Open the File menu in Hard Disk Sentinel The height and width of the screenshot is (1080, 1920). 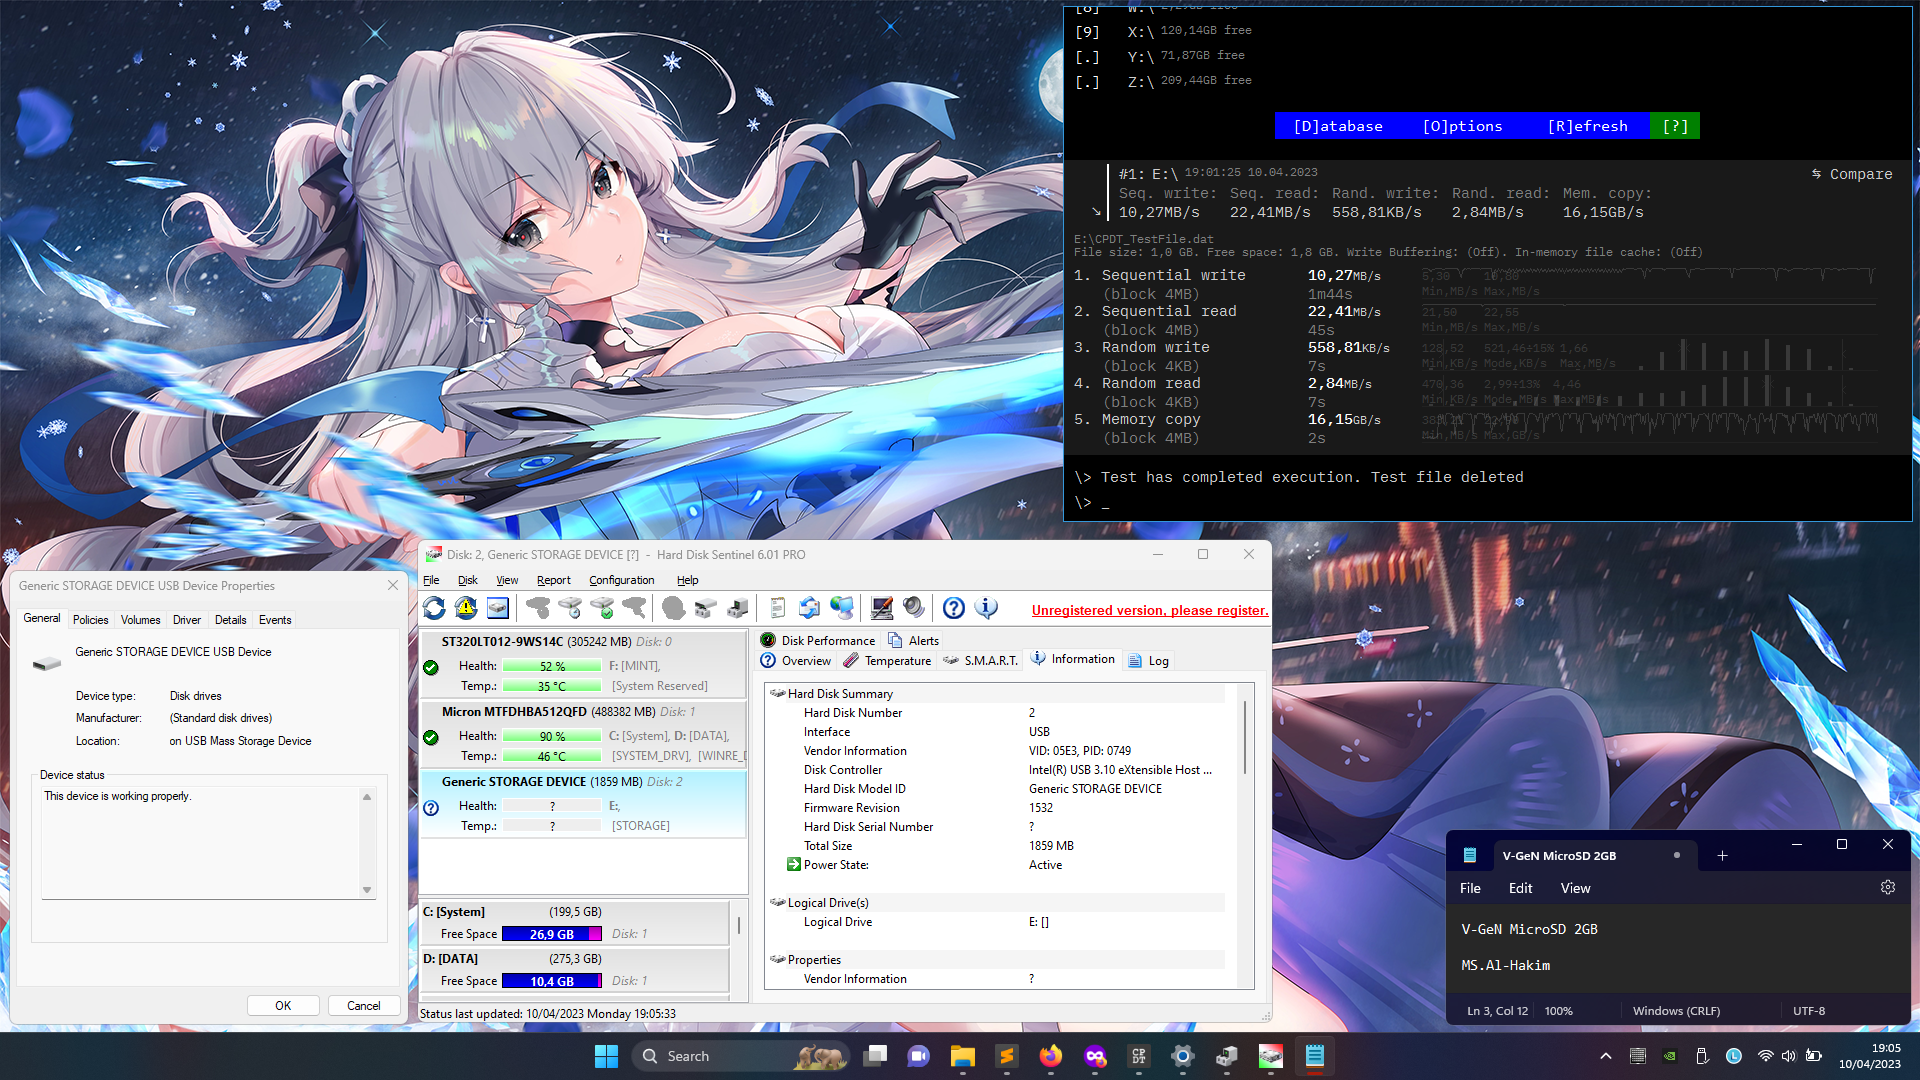click(431, 580)
